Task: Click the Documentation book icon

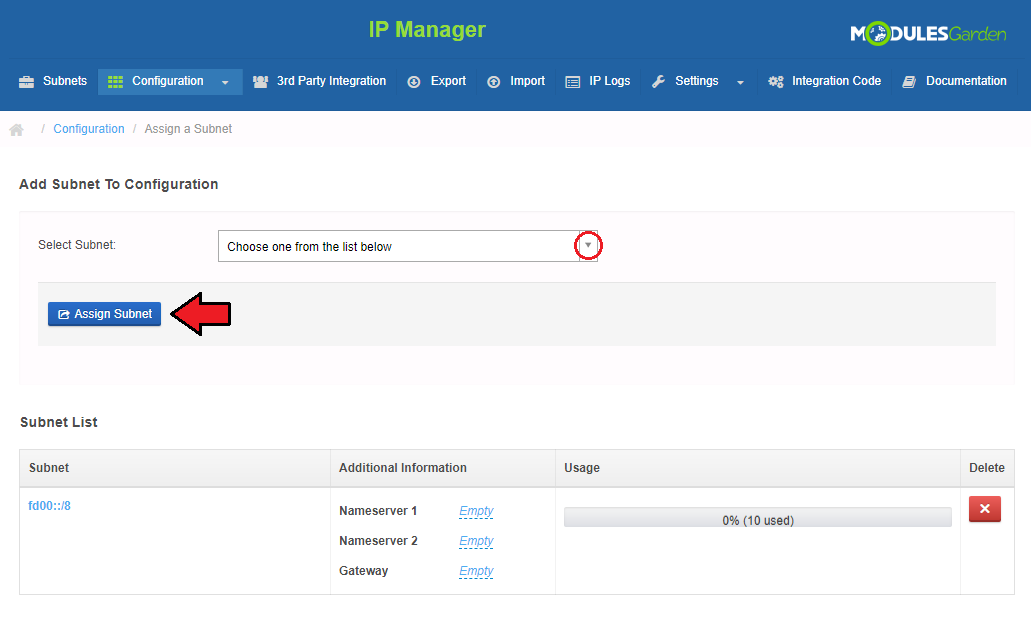Action: pyautogui.click(x=909, y=82)
